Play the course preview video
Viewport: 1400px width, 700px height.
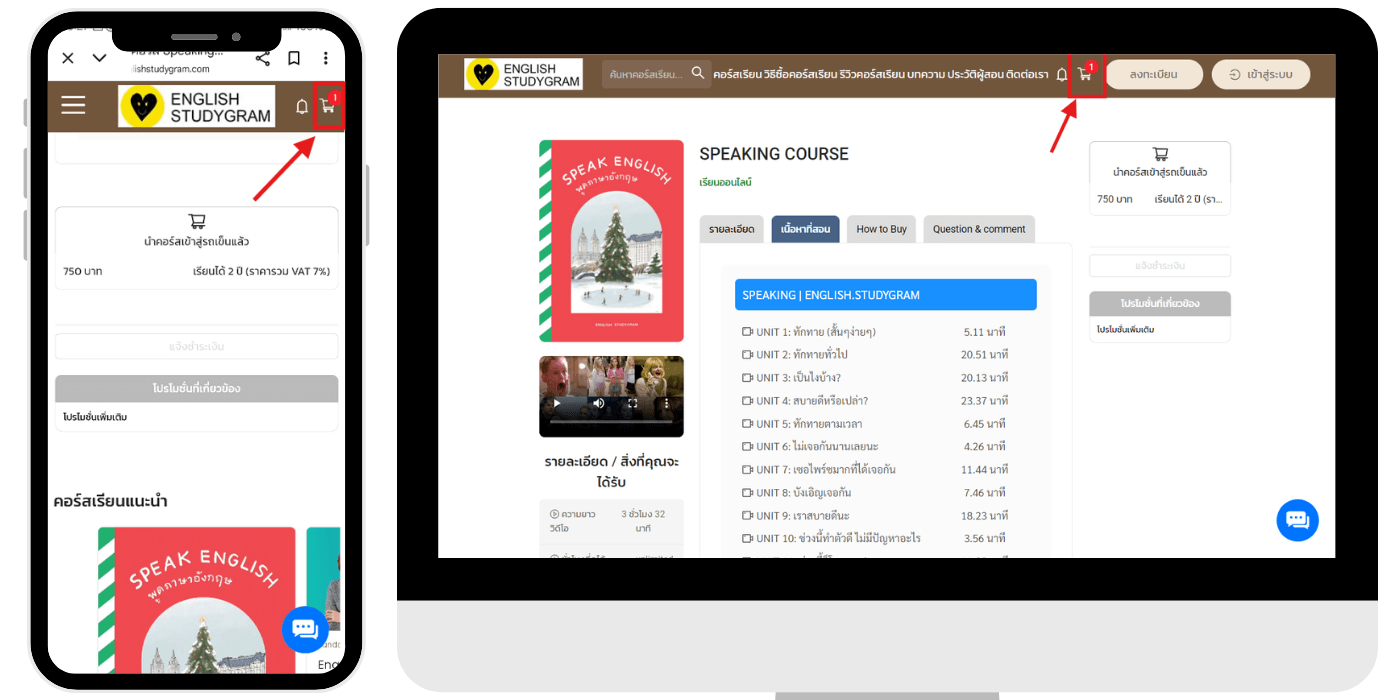tap(557, 404)
